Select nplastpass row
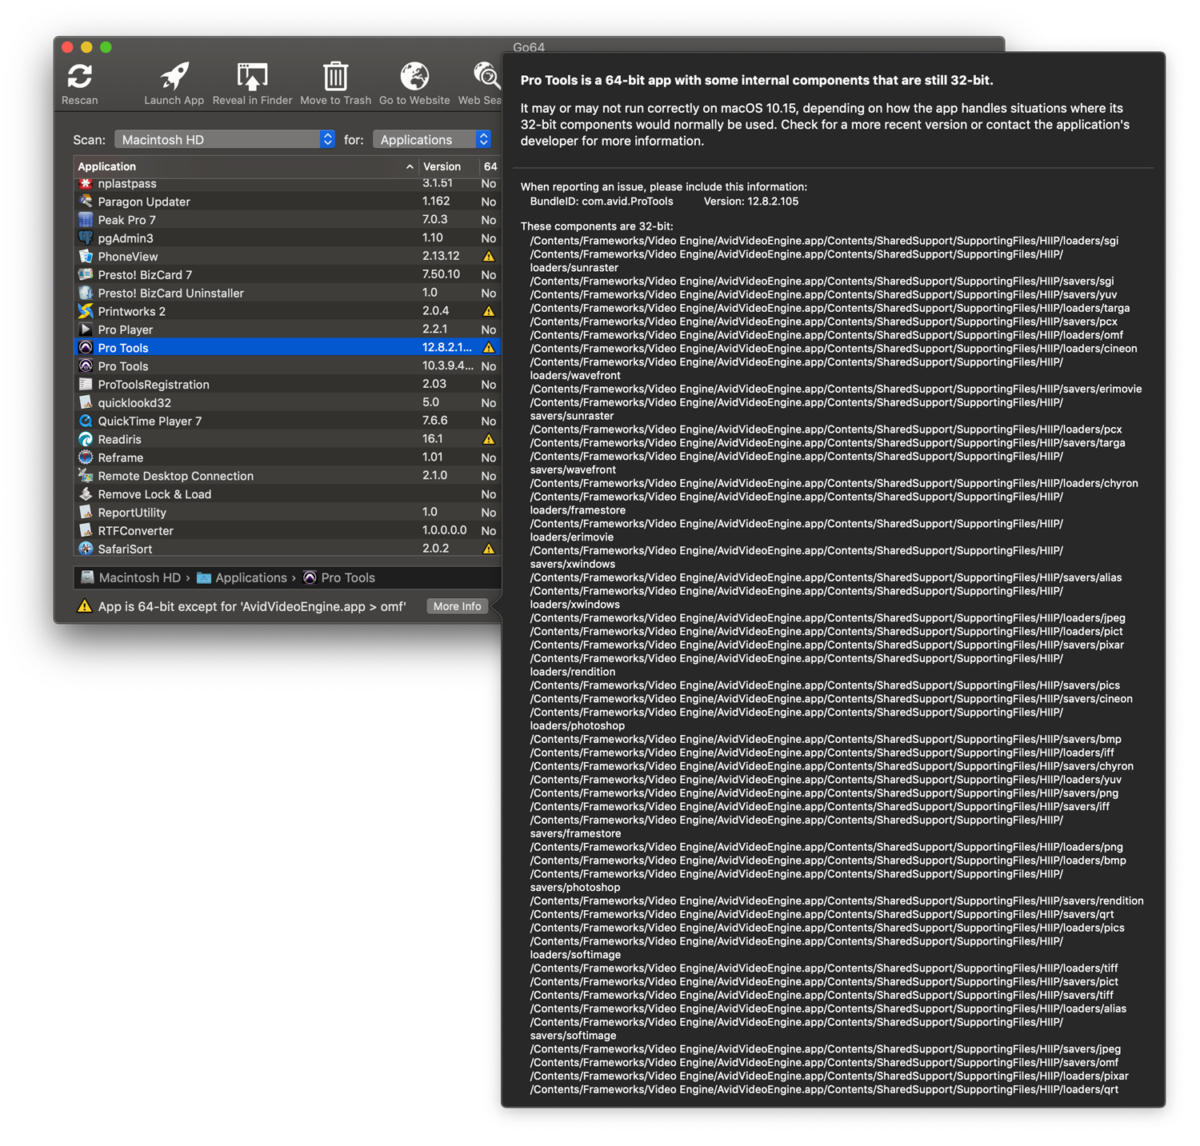The width and height of the screenshot is (1200, 1146). coord(288,184)
